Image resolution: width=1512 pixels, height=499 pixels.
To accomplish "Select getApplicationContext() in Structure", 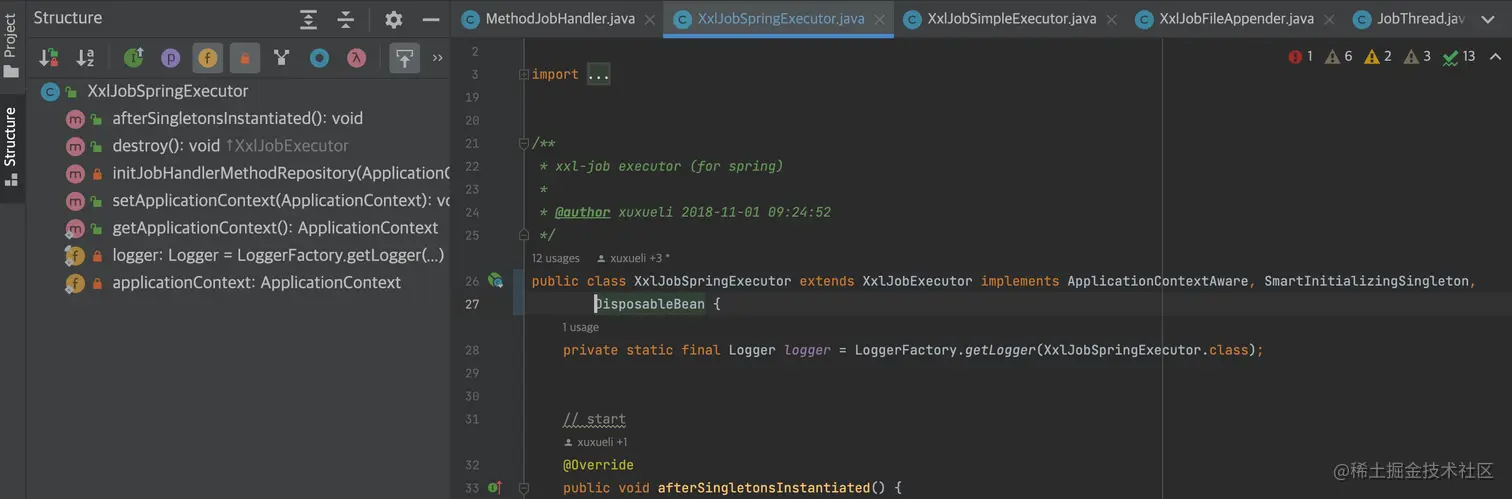I will pyautogui.click(x=275, y=228).
